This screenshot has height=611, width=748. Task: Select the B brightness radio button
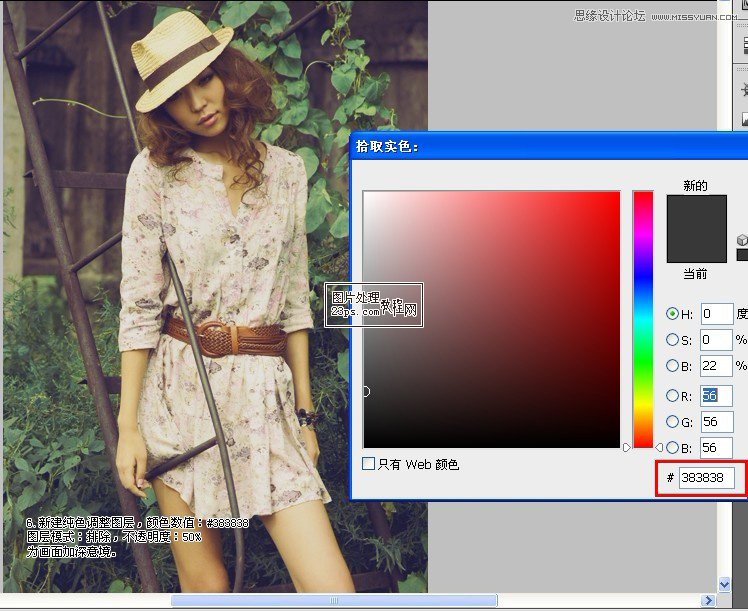(x=672, y=365)
